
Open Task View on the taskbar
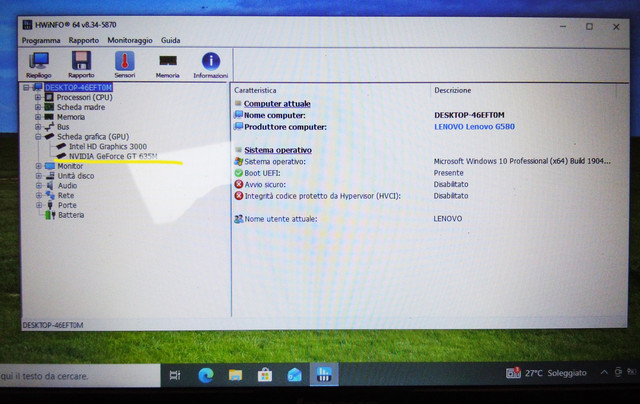[175, 375]
